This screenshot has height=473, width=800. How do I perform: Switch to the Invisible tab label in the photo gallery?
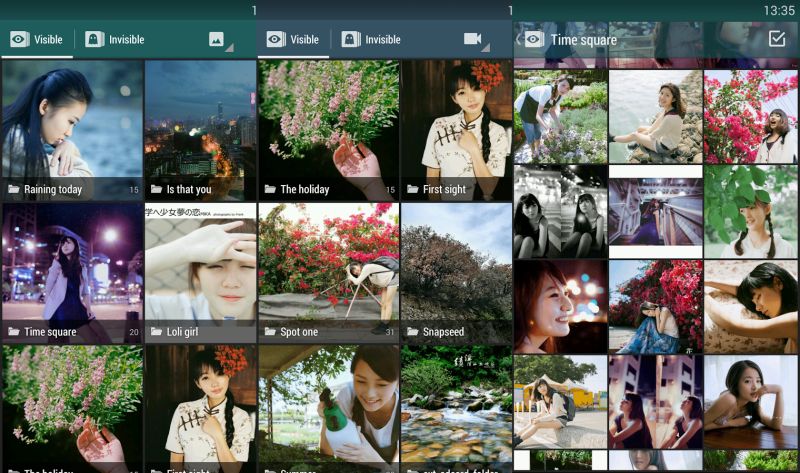coord(127,39)
